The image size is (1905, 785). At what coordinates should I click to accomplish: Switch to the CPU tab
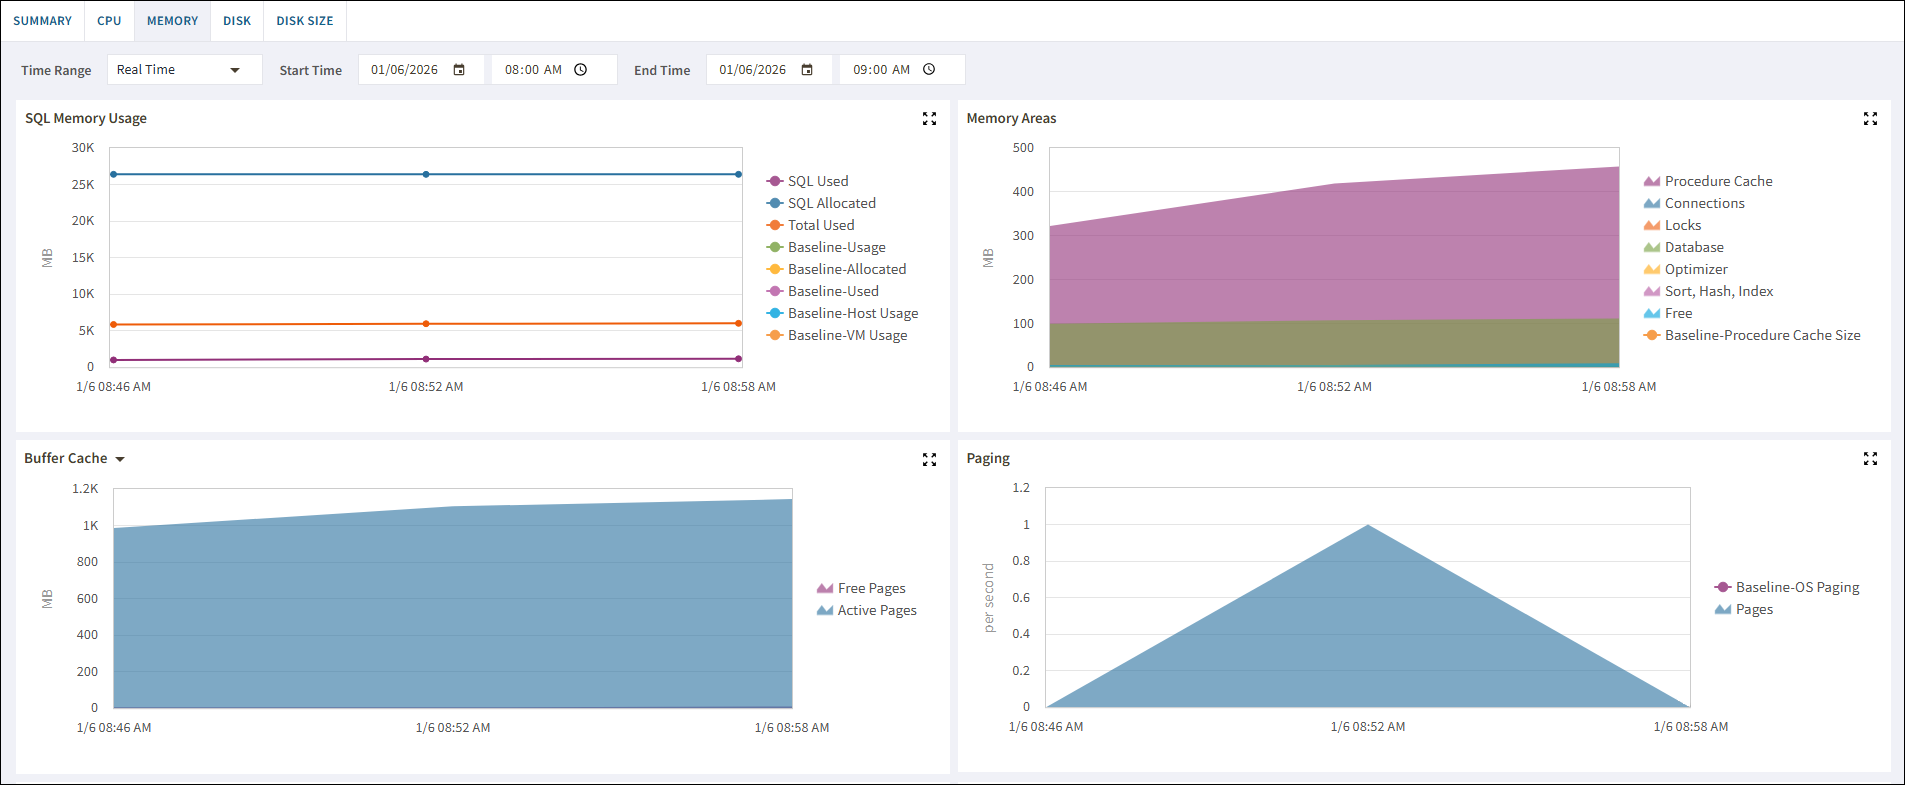(x=109, y=21)
